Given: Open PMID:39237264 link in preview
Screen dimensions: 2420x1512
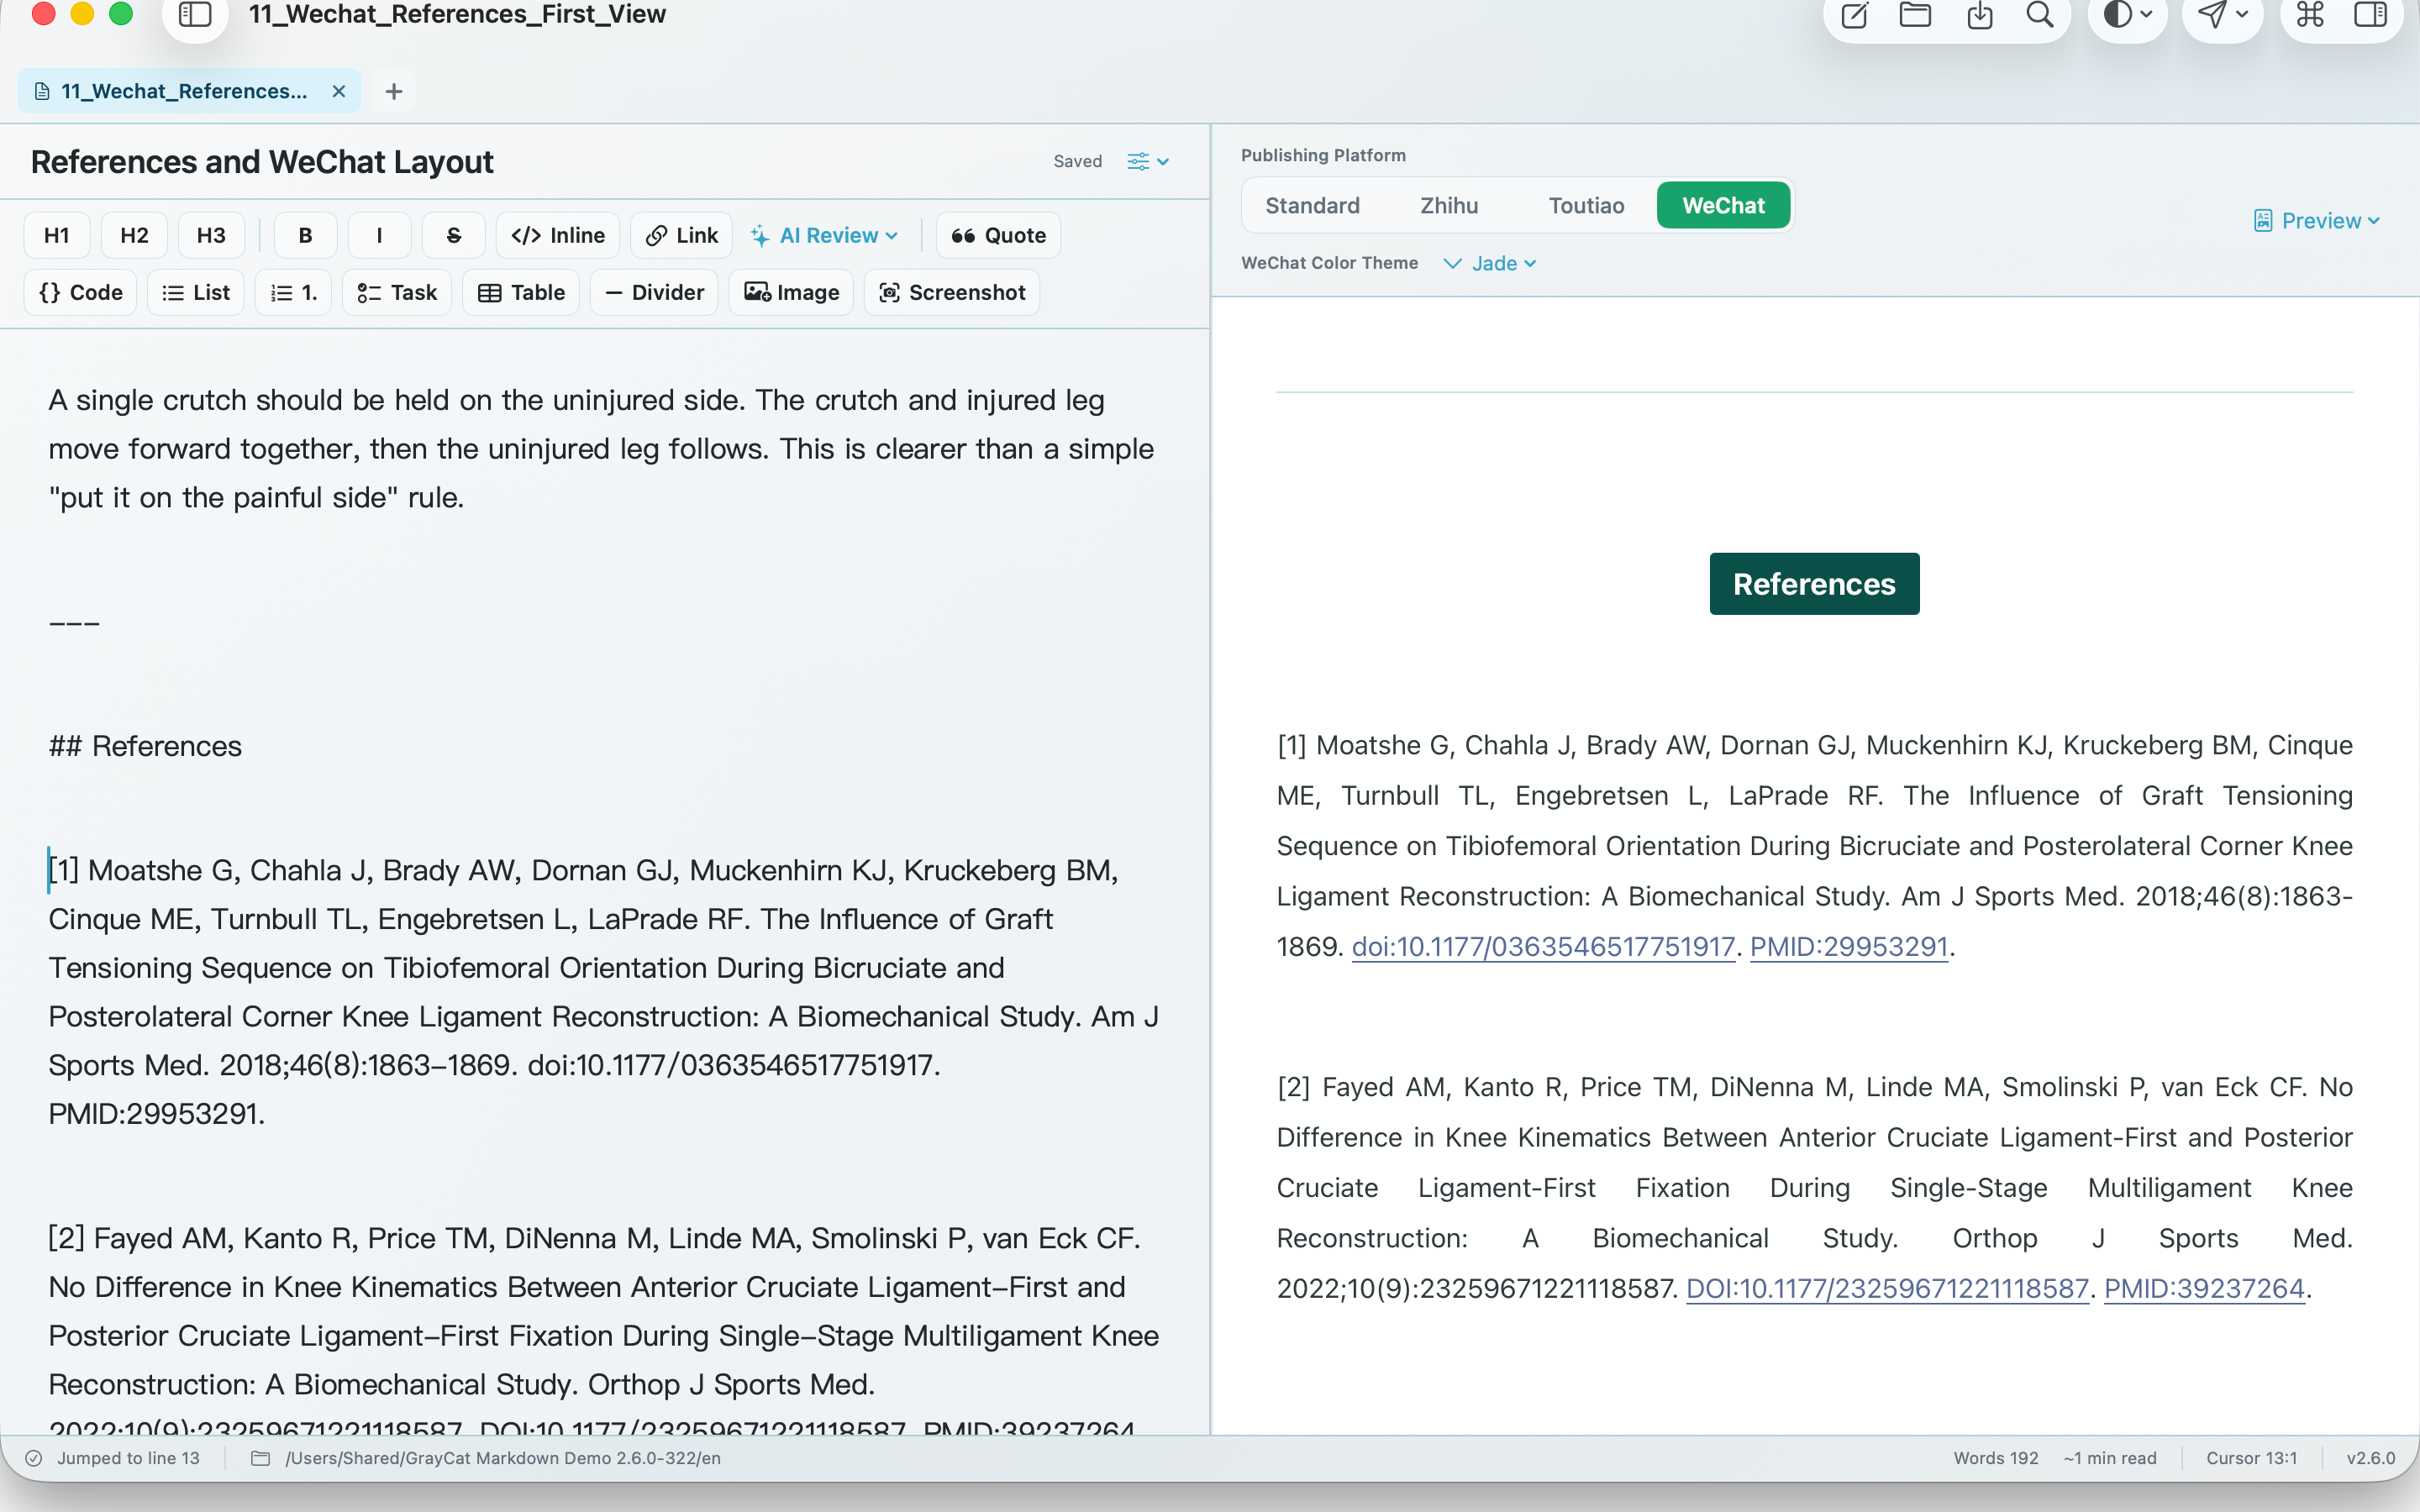Looking at the screenshot, I should coord(2204,1288).
